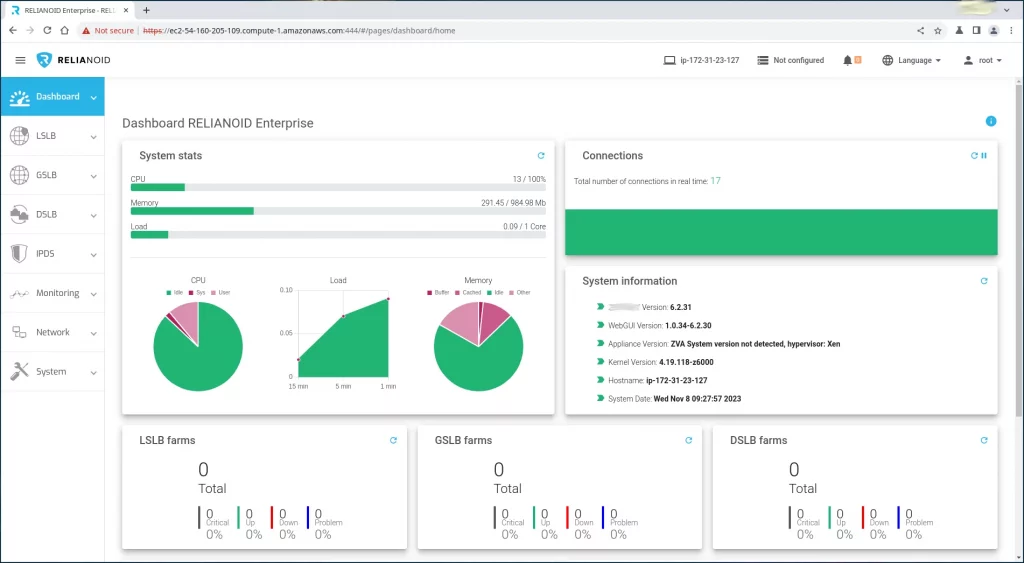Click the Memory usage progress bar
1024x563 pixels.
[338, 211]
